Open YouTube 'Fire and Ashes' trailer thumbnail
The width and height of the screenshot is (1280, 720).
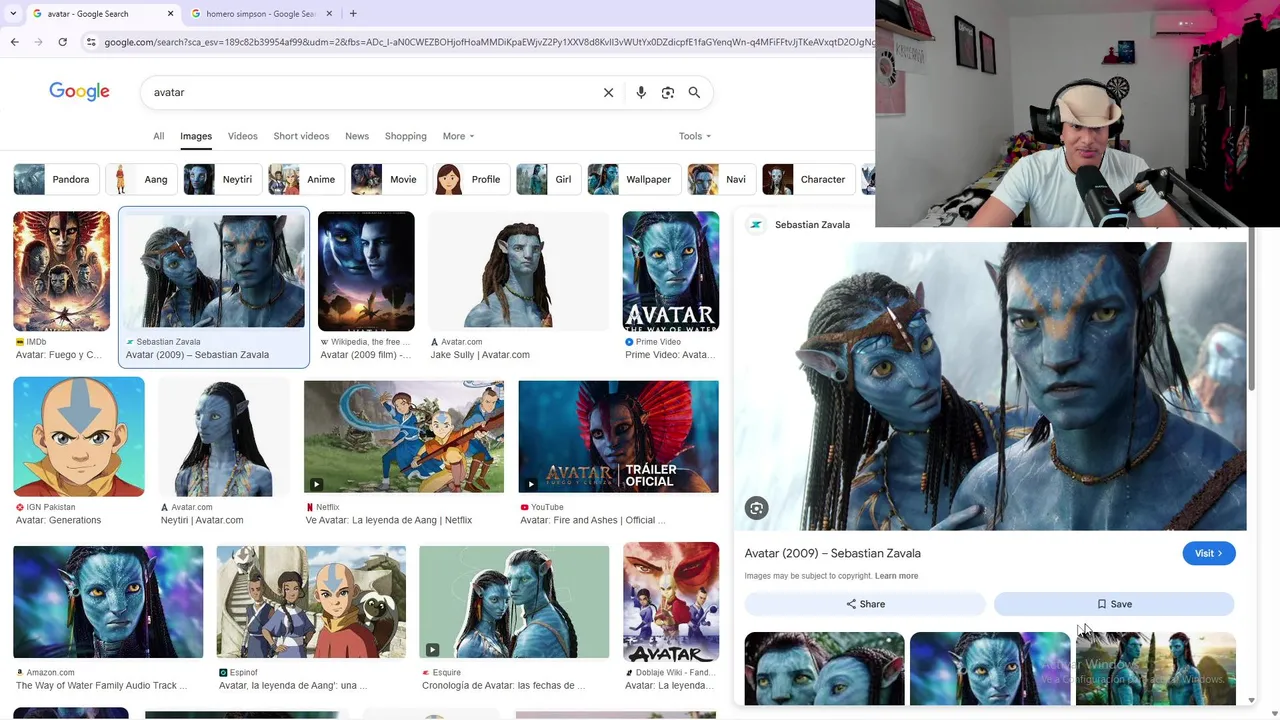point(618,436)
